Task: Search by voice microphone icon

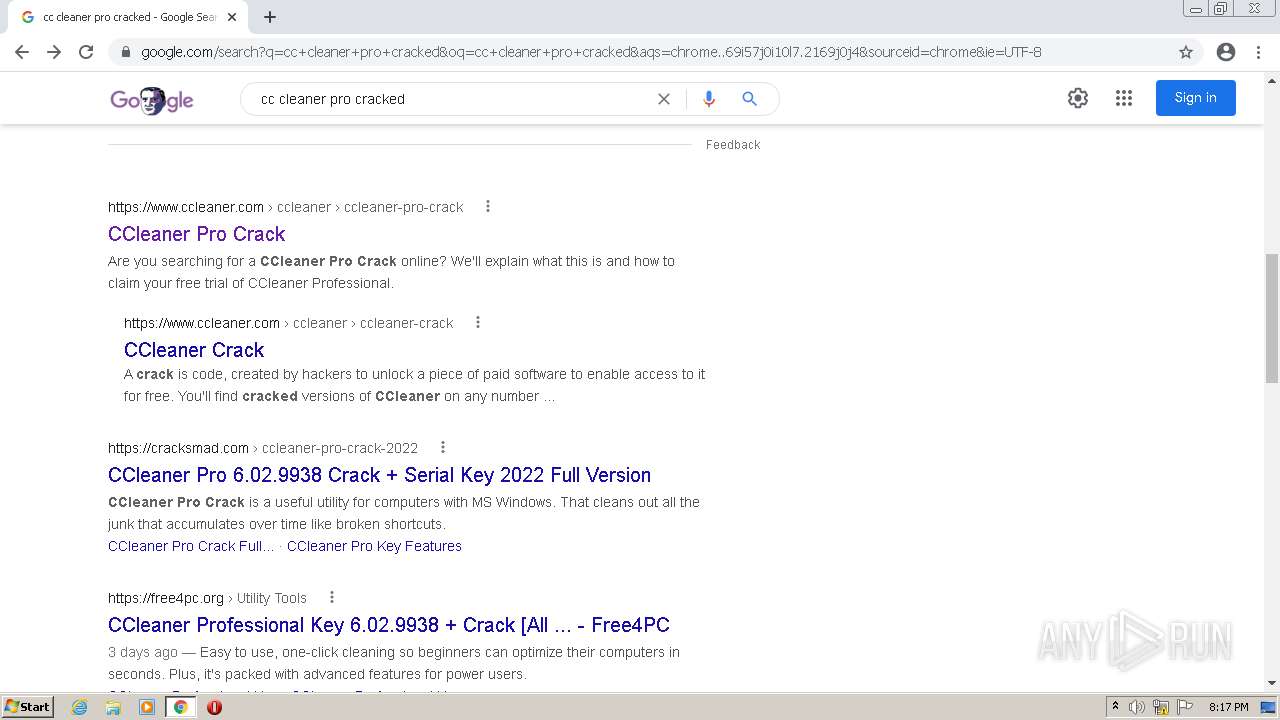Action: click(708, 99)
